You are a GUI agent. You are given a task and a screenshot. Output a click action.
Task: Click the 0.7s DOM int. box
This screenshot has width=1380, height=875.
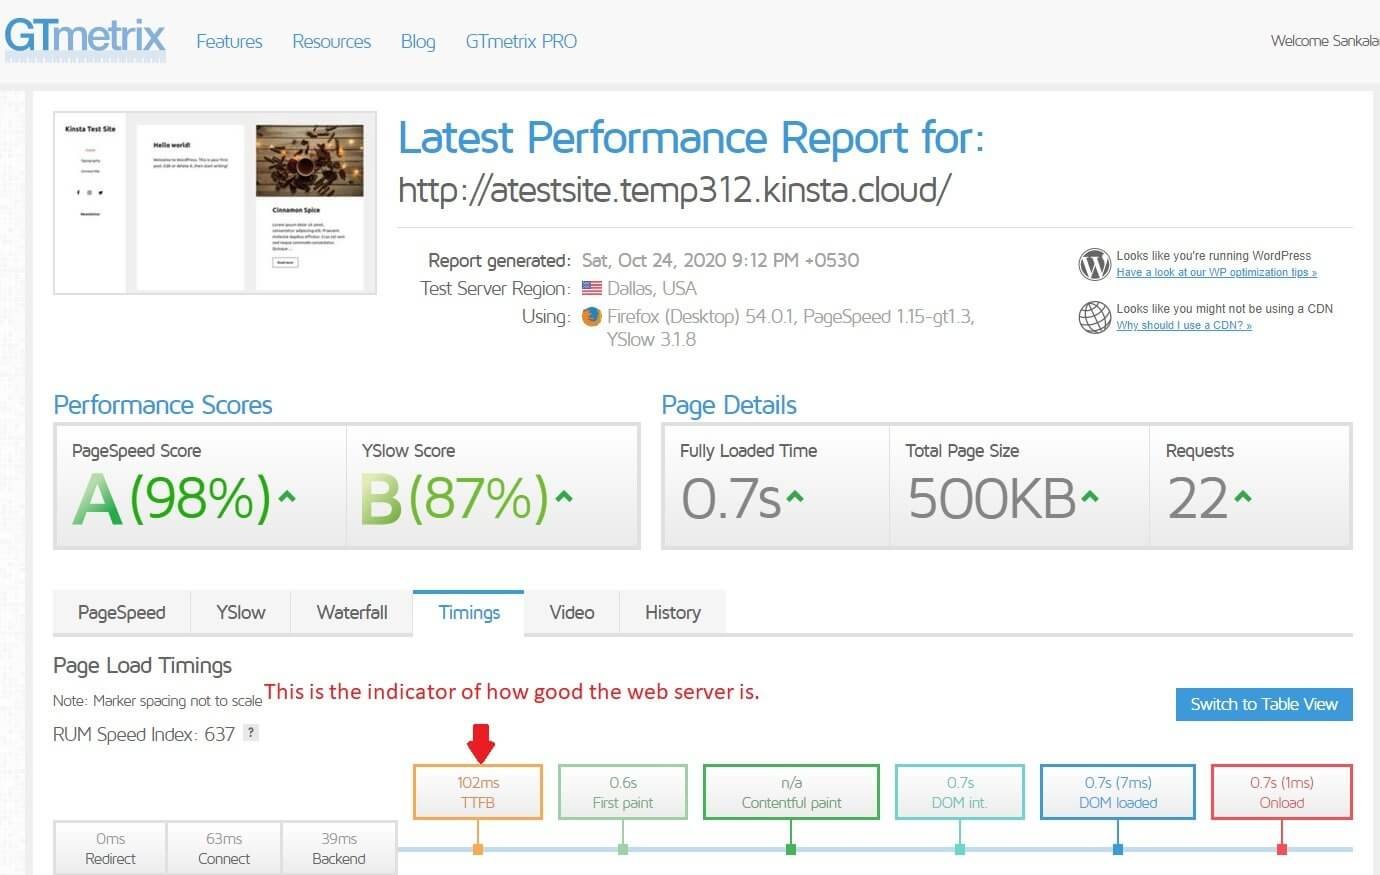[960, 792]
